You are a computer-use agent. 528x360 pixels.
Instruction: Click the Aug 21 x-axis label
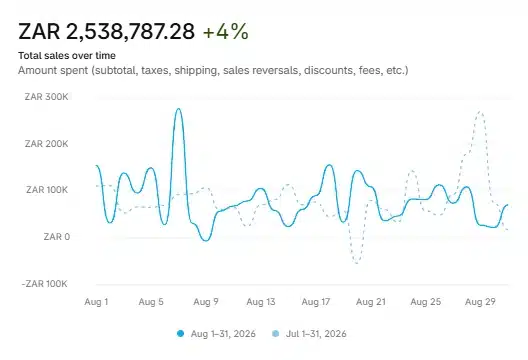[371, 302]
